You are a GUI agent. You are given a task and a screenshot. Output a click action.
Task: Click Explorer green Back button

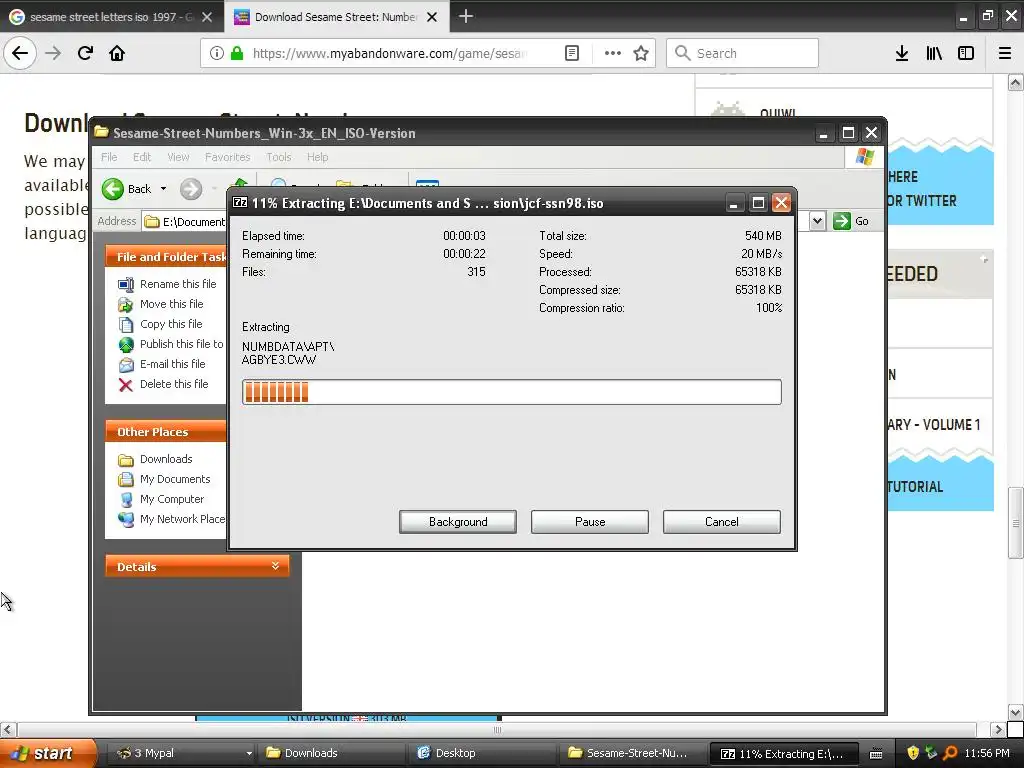(127, 189)
